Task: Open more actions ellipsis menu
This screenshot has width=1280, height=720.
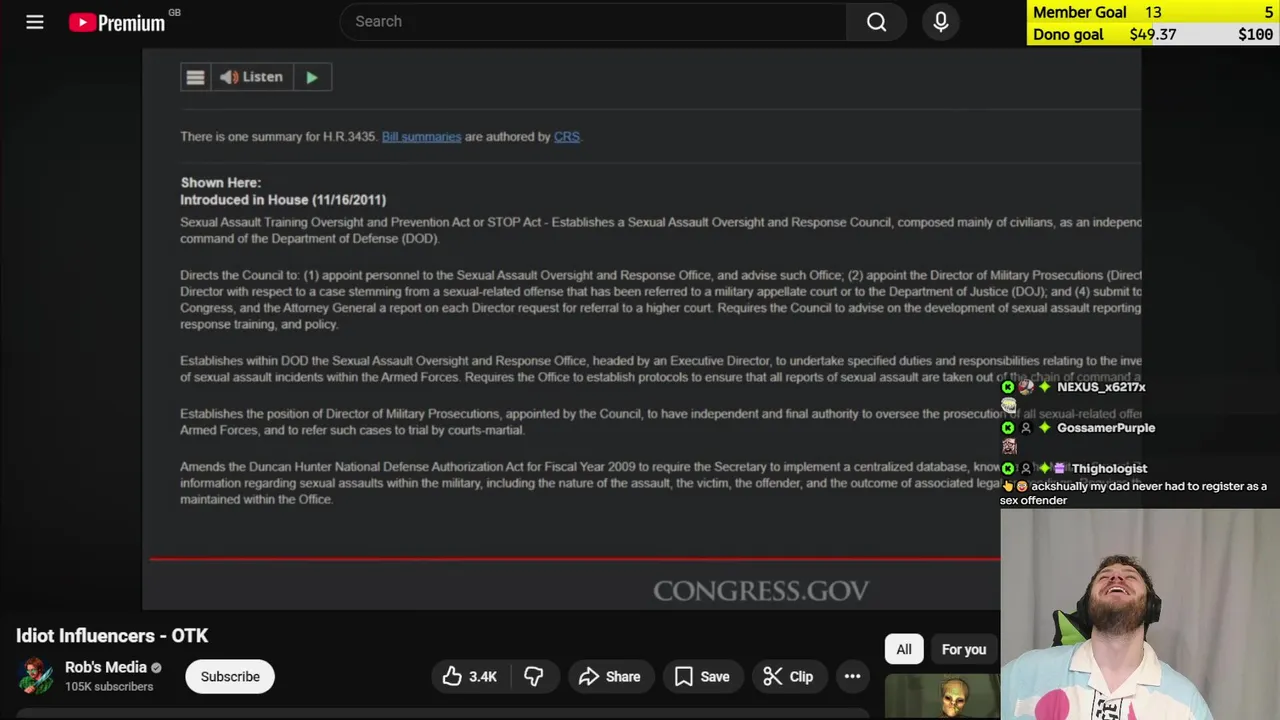Action: [852, 677]
